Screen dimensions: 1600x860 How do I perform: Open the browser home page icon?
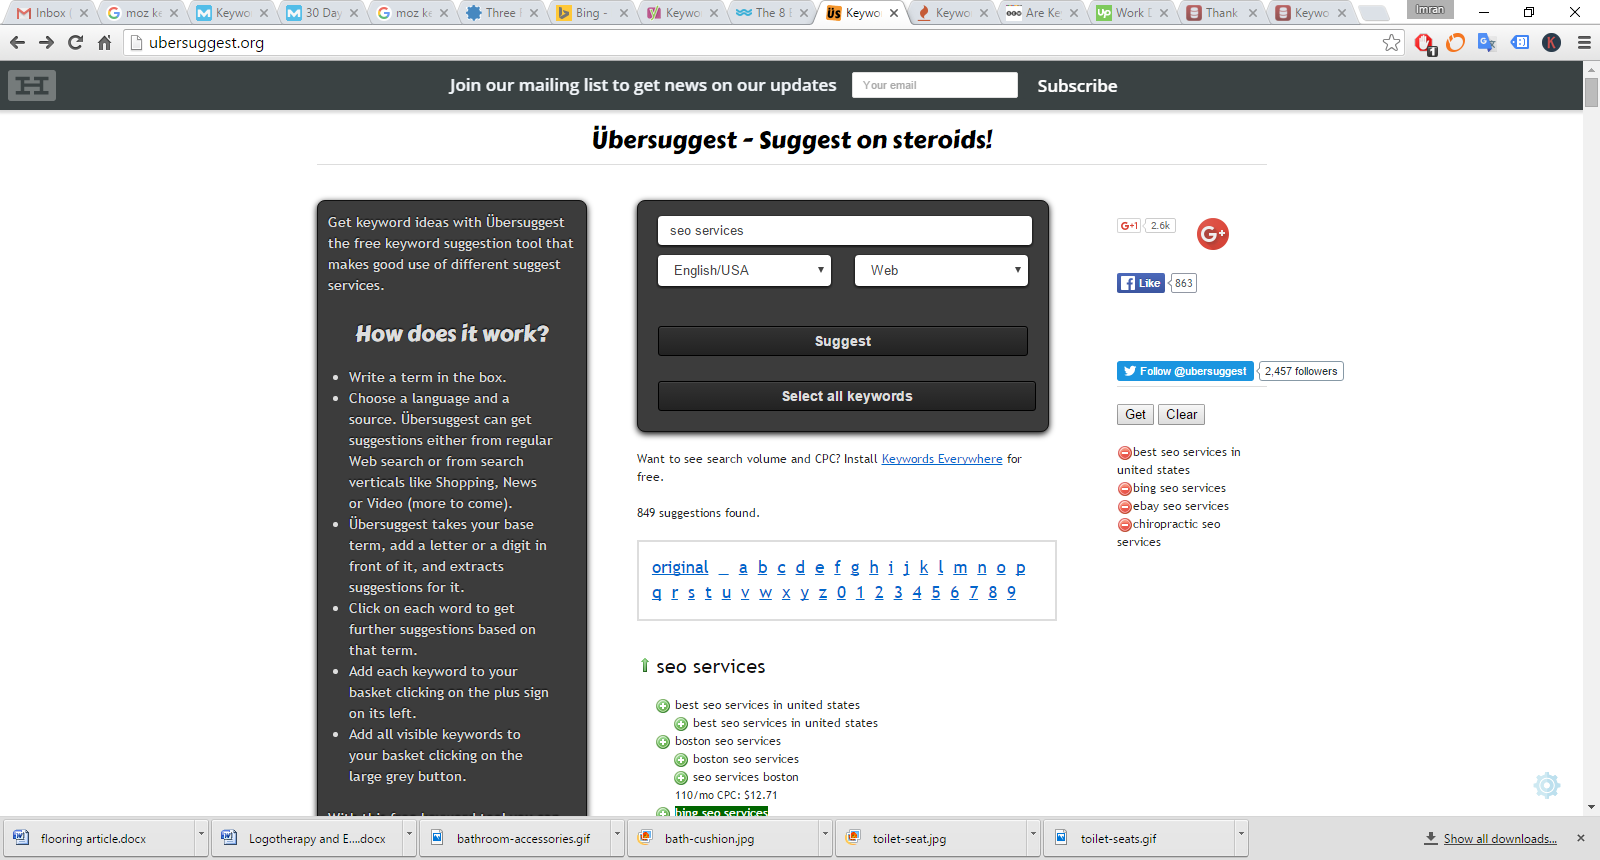pyautogui.click(x=104, y=43)
